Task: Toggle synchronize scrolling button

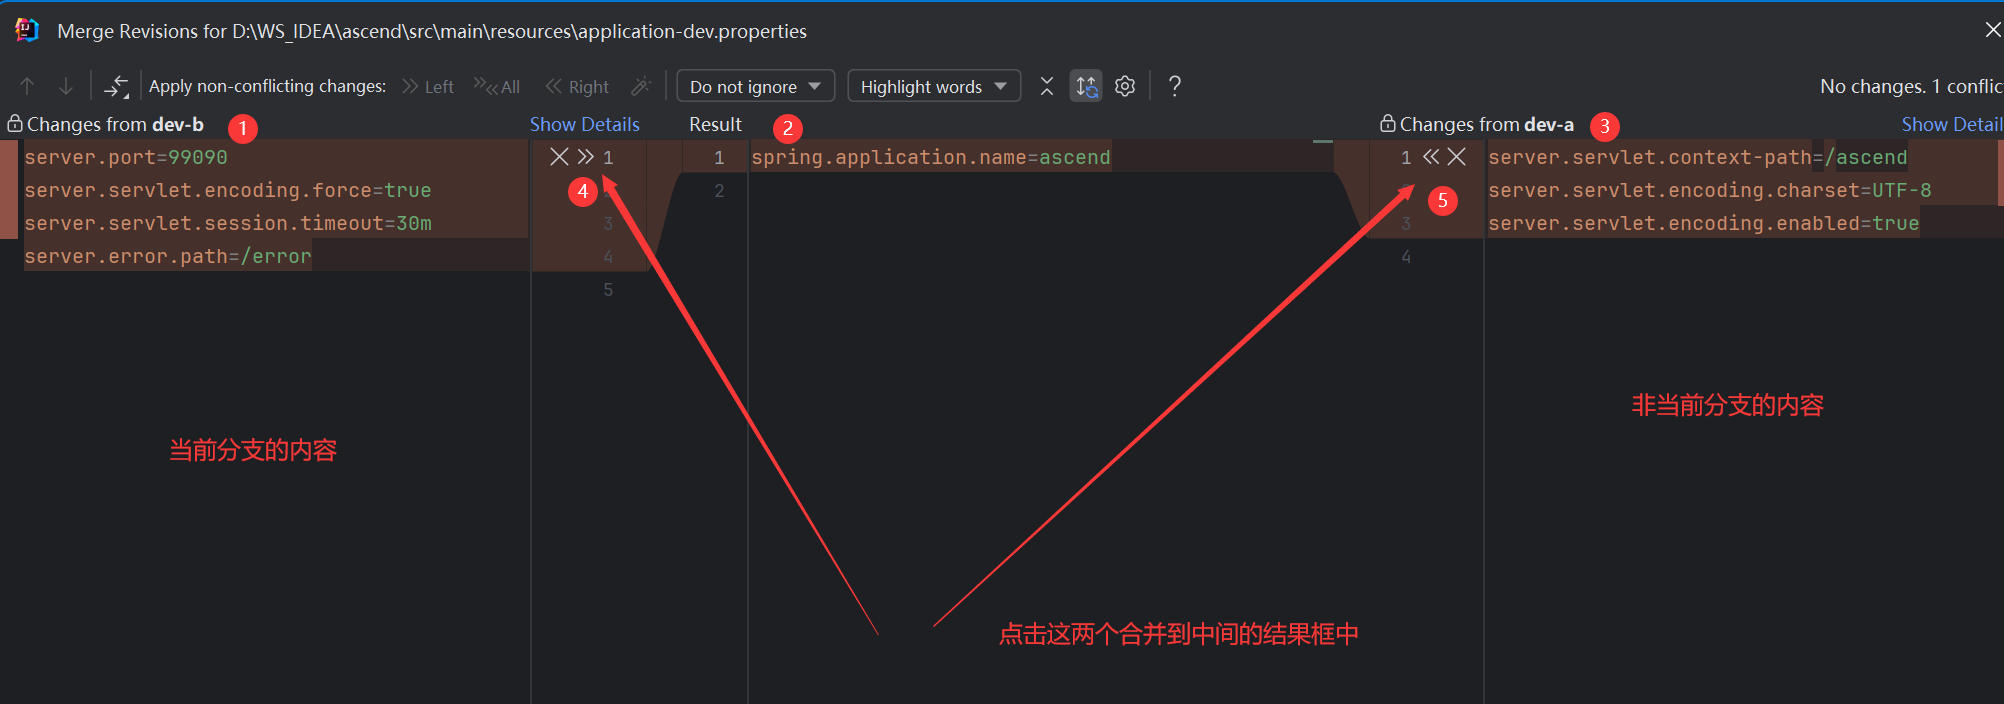Action: point(1086,86)
